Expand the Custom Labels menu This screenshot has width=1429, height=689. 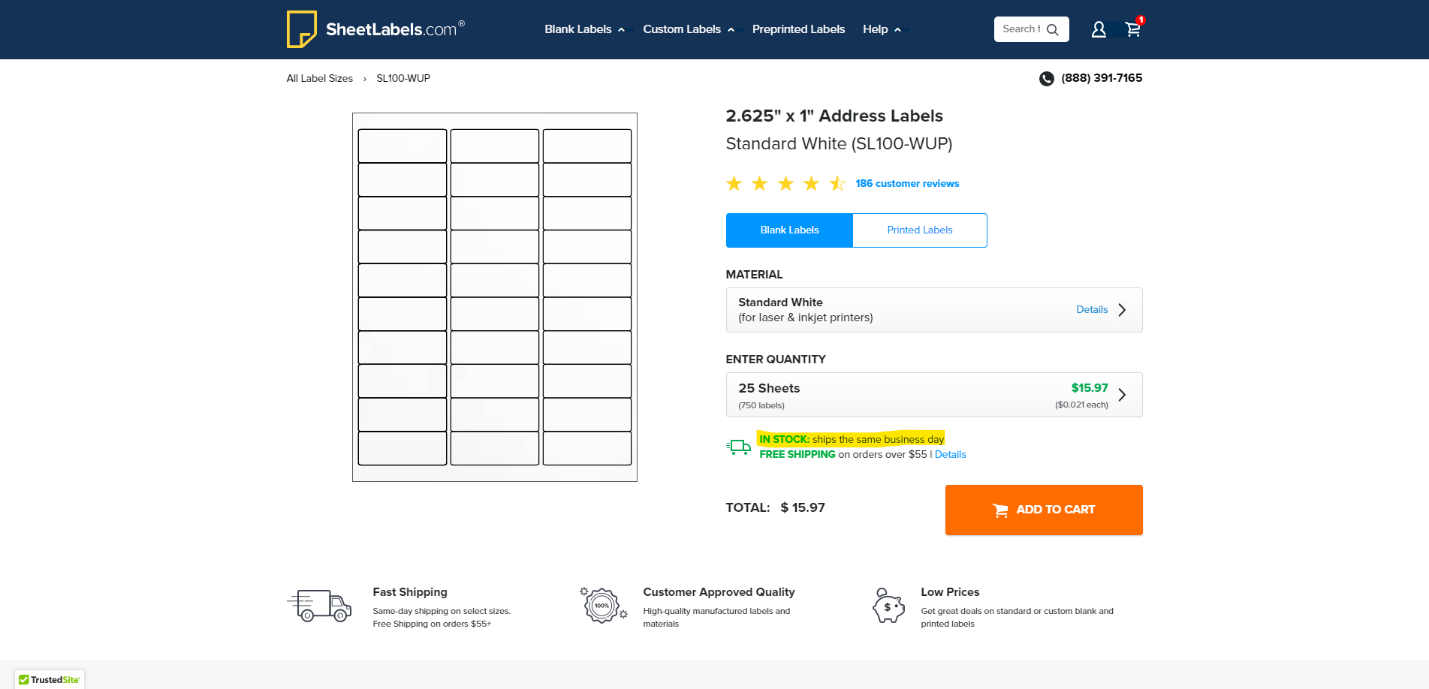(689, 29)
